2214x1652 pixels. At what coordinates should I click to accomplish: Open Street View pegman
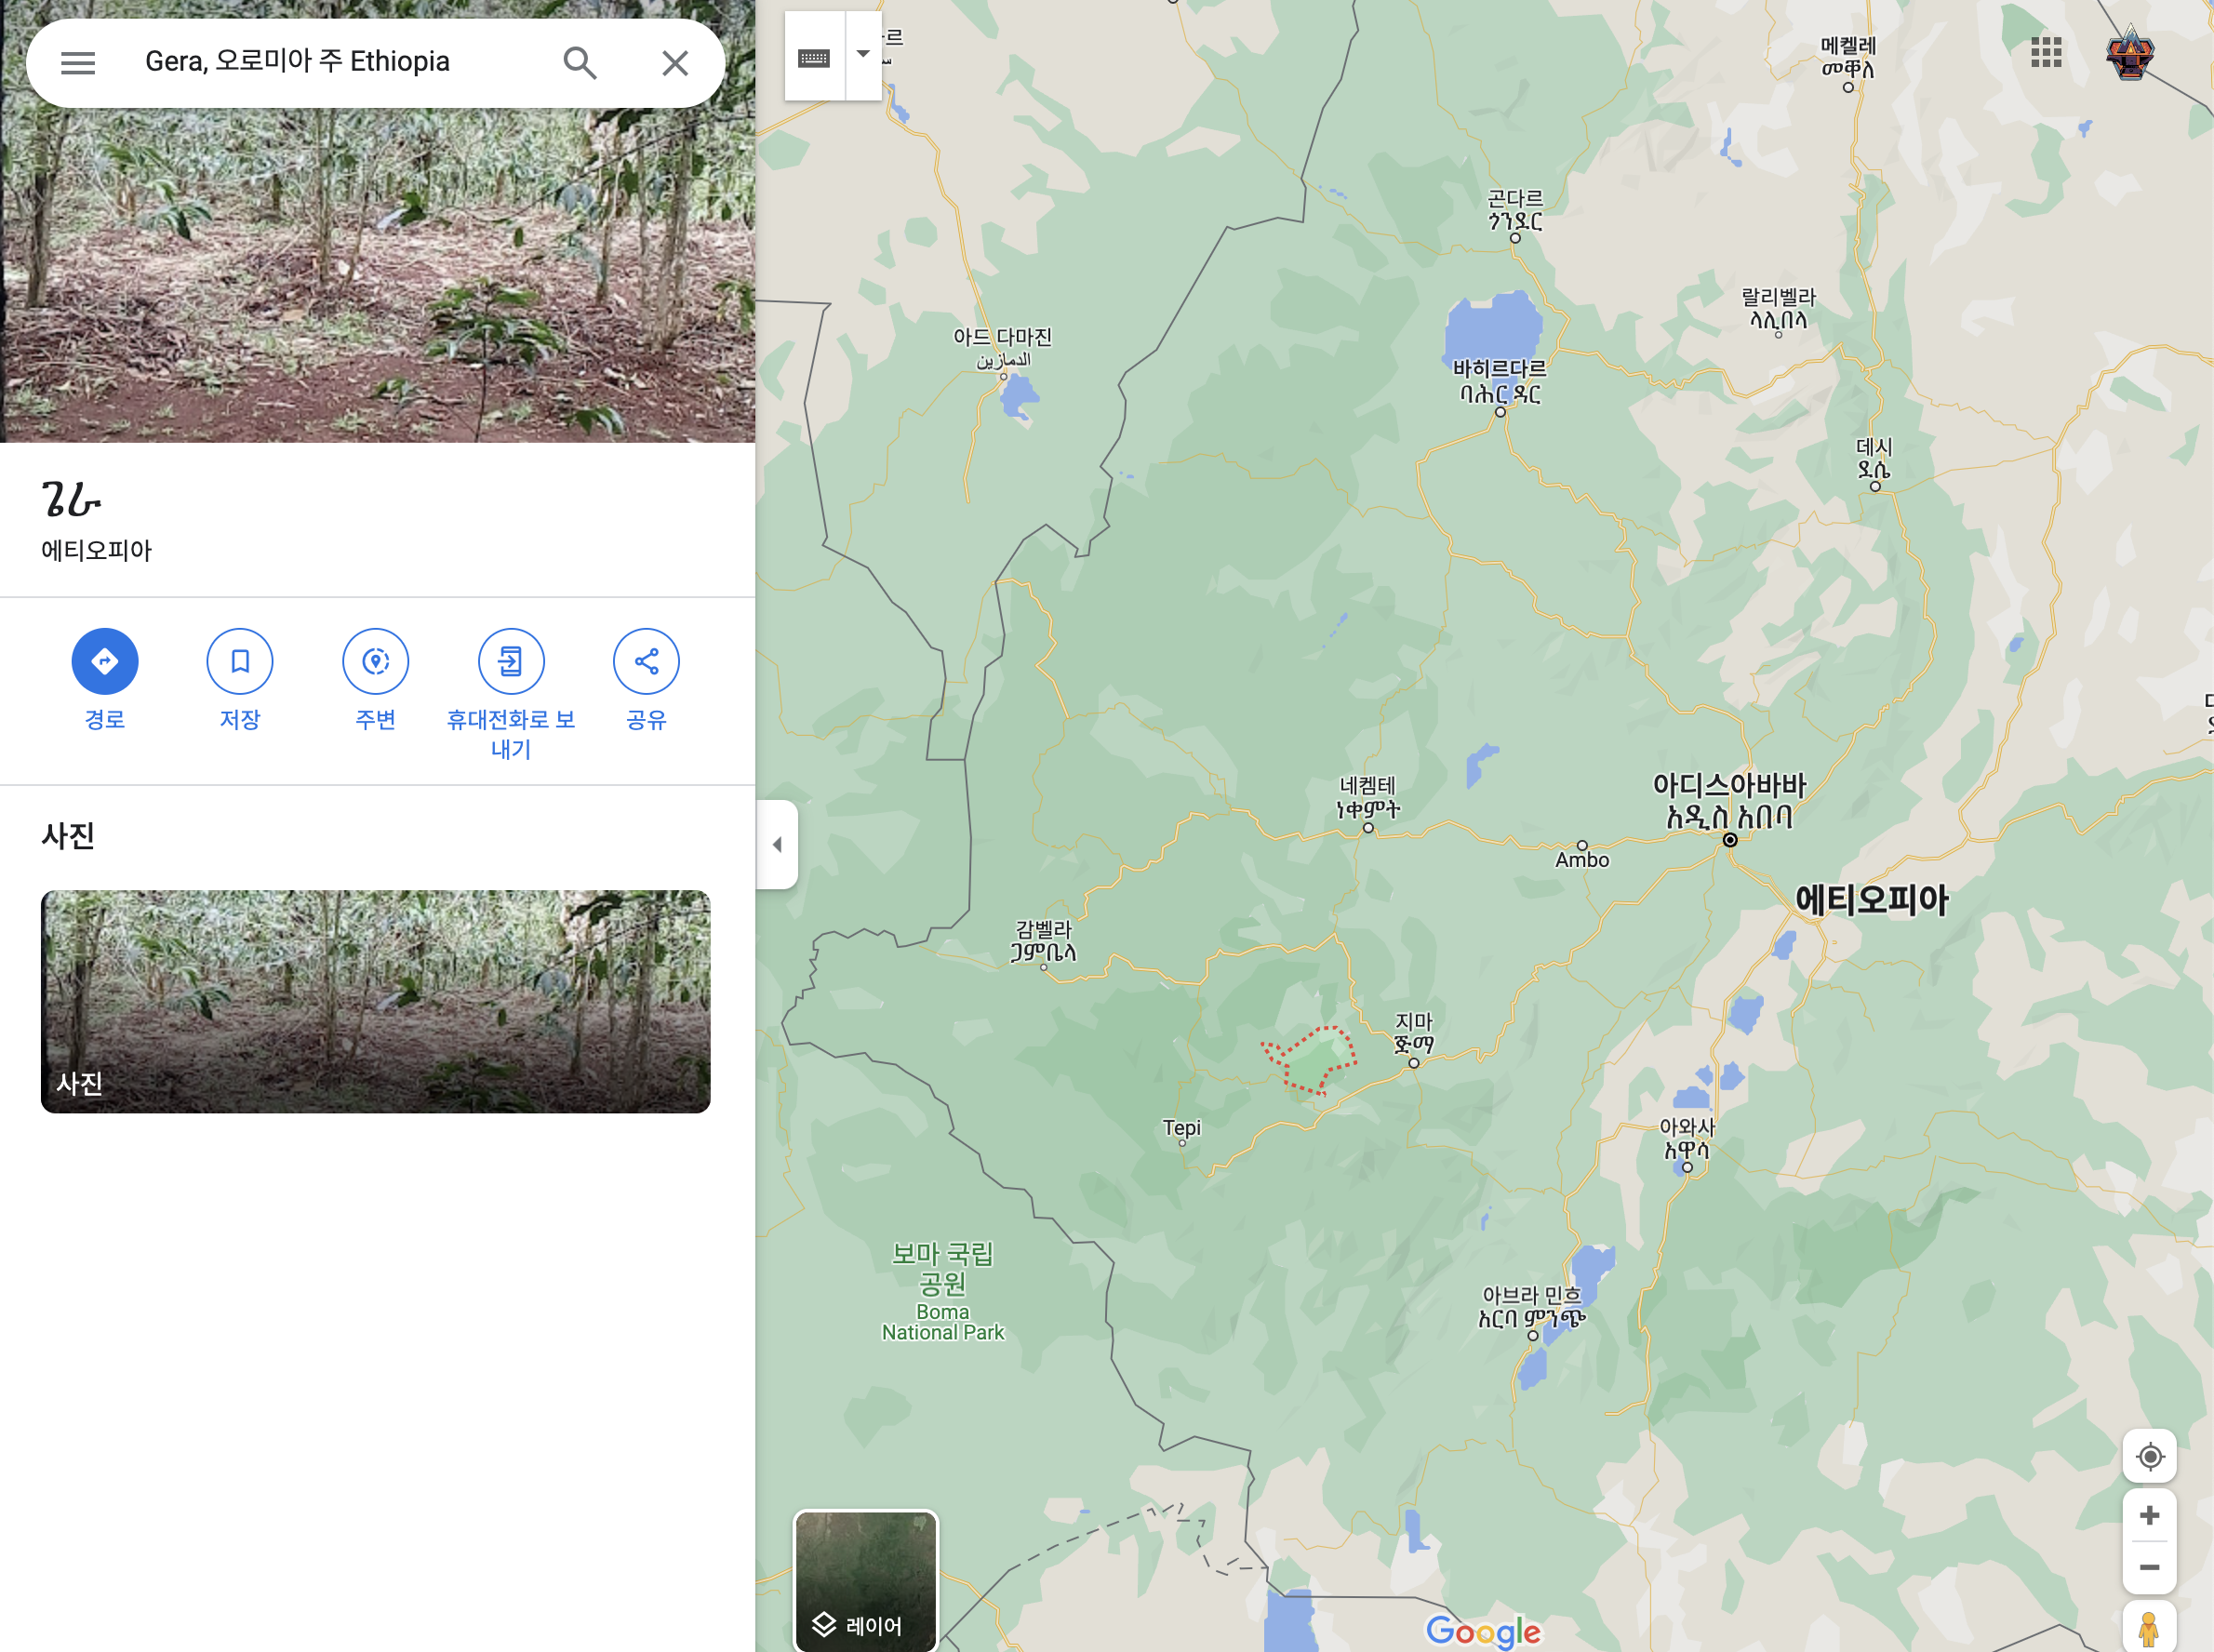click(2148, 1628)
